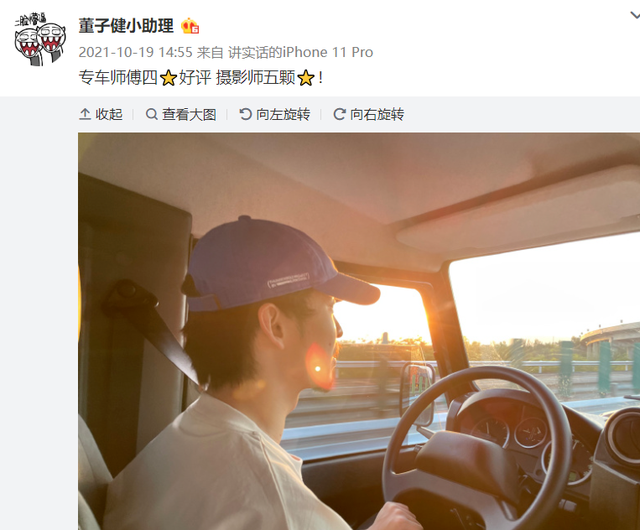Click the second star emoji after 摄影师五颗

(x=306, y=78)
